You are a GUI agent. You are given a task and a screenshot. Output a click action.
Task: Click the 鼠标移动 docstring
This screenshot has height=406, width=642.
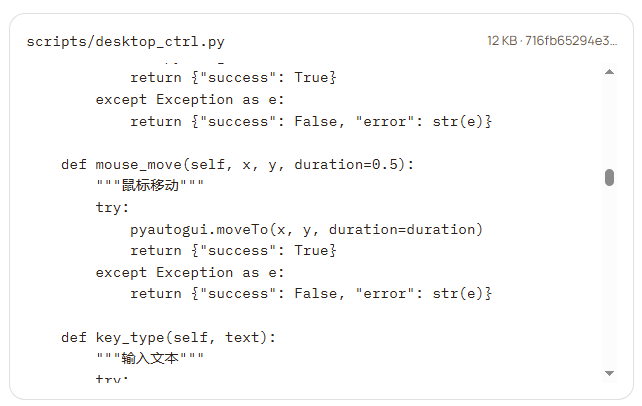151,186
